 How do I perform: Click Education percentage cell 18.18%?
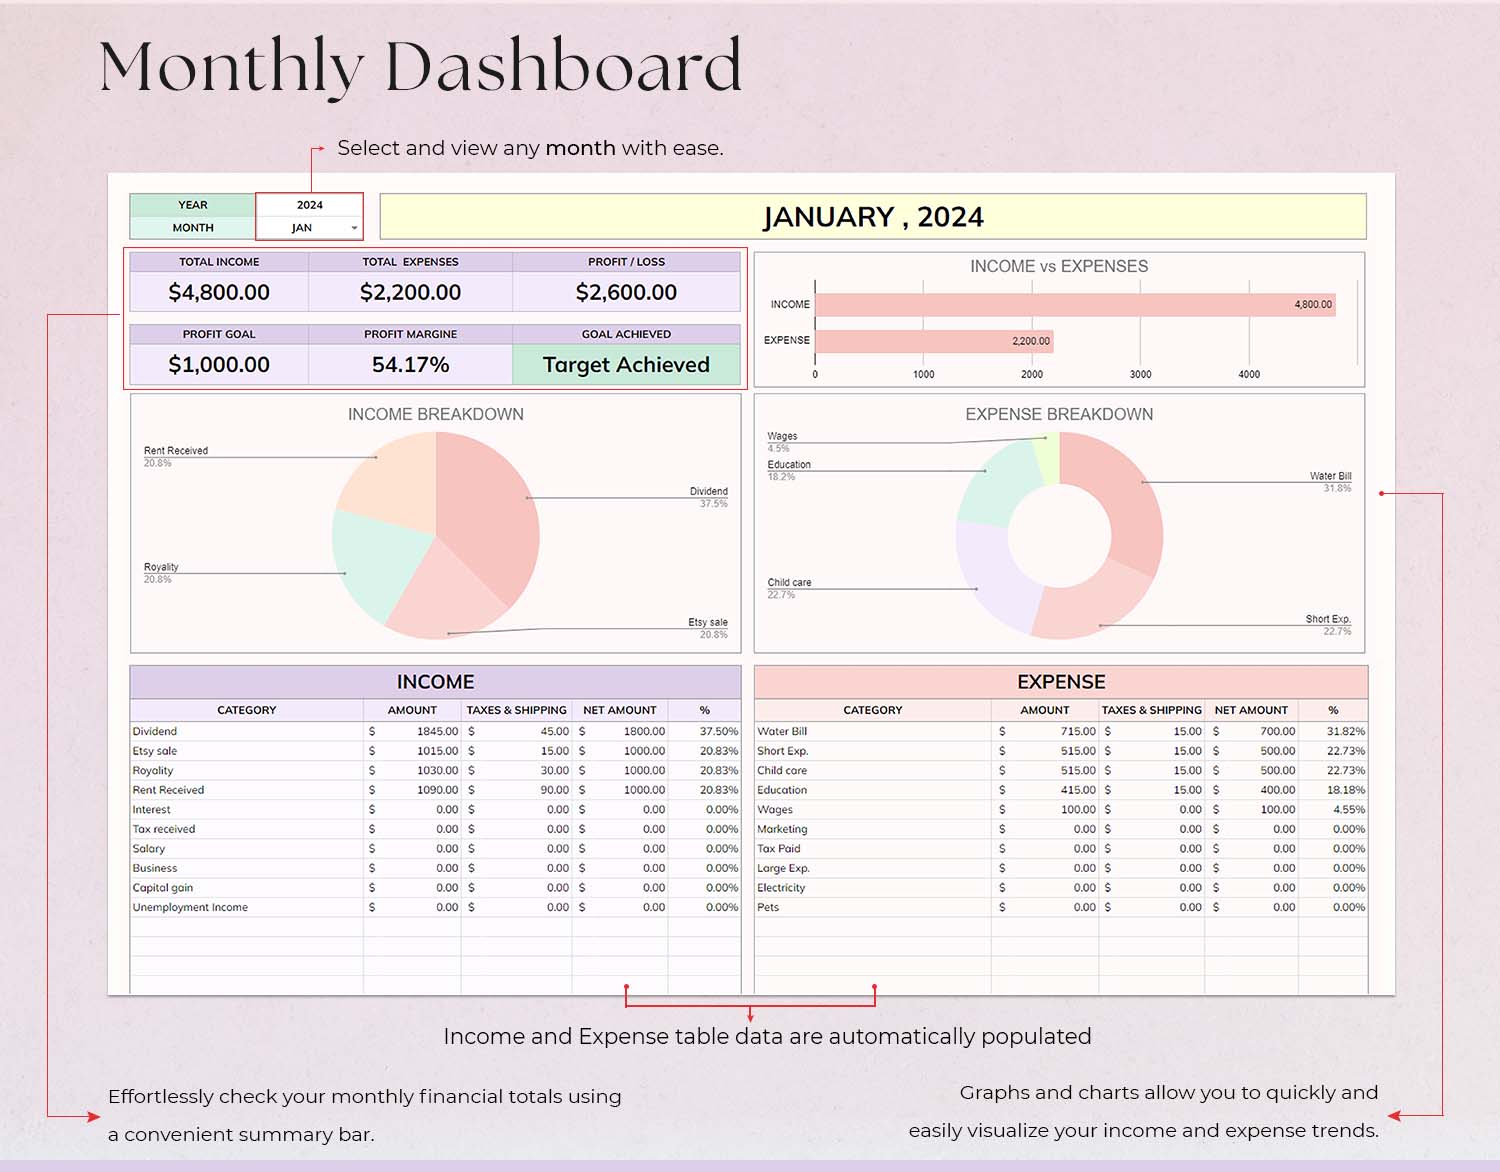(x=1333, y=790)
